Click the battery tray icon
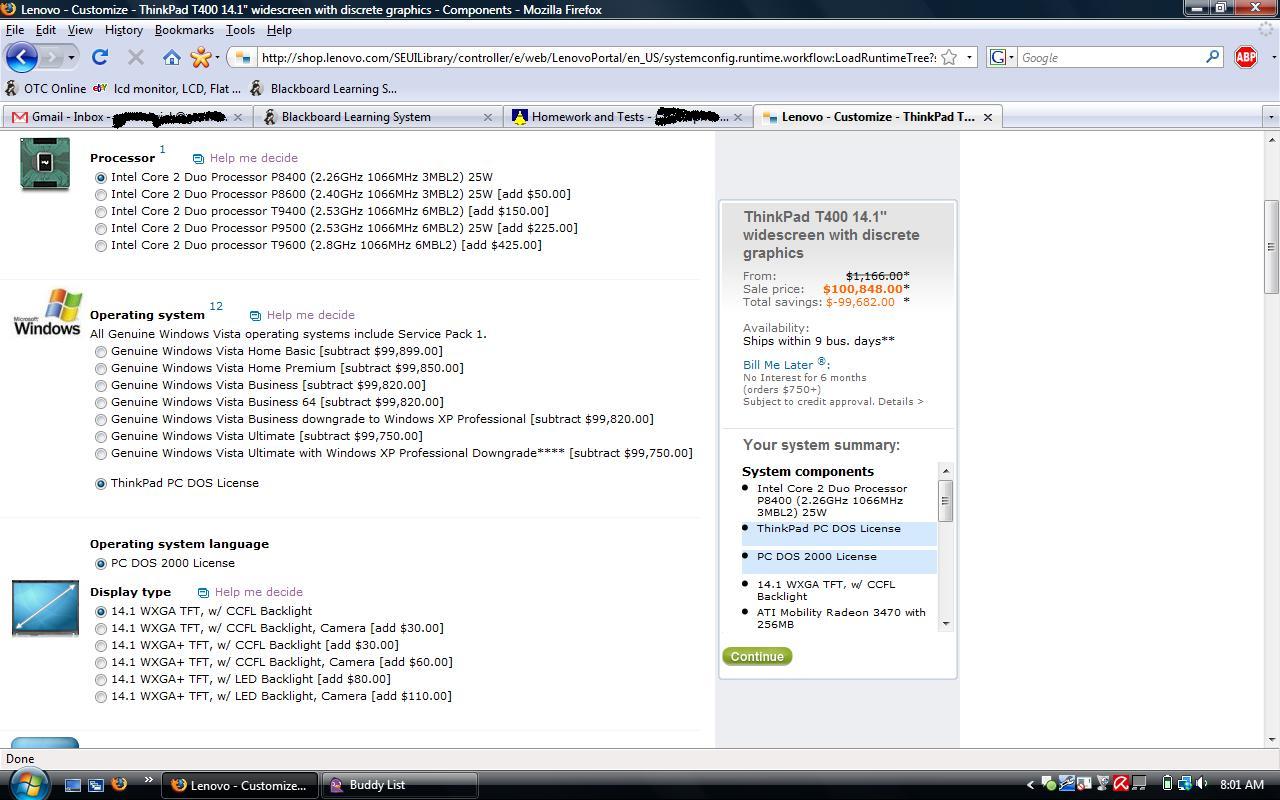This screenshot has height=800, width=1280. 1166,784
